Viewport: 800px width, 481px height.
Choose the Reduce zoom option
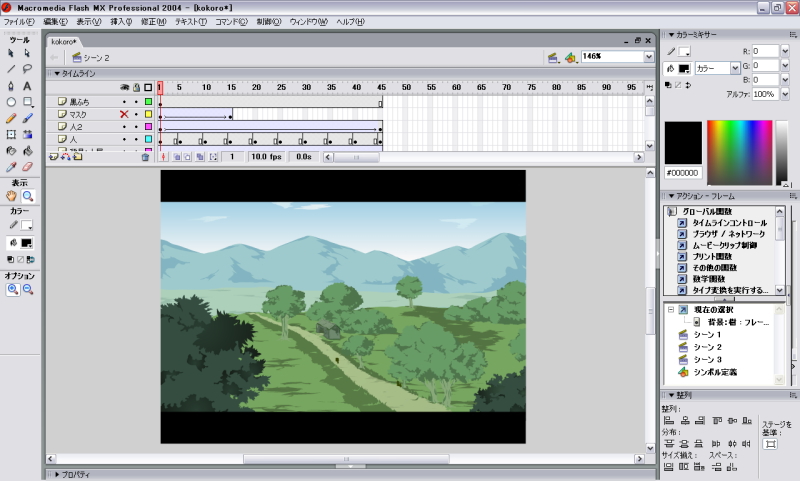pyautogui.click(x=28, y=290)
